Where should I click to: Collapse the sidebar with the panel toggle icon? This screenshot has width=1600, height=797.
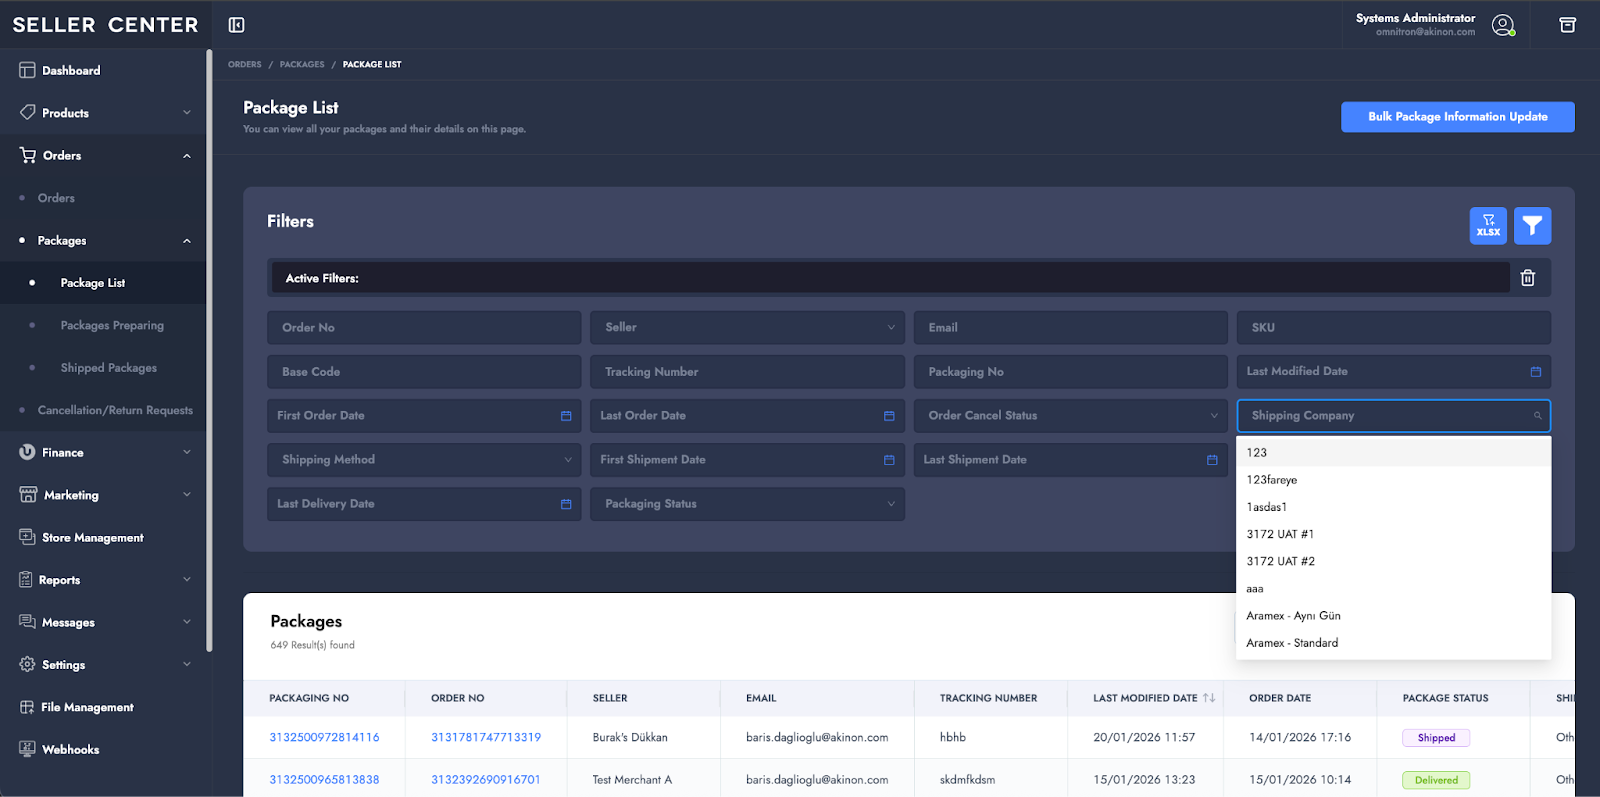[x=236, y=25]
